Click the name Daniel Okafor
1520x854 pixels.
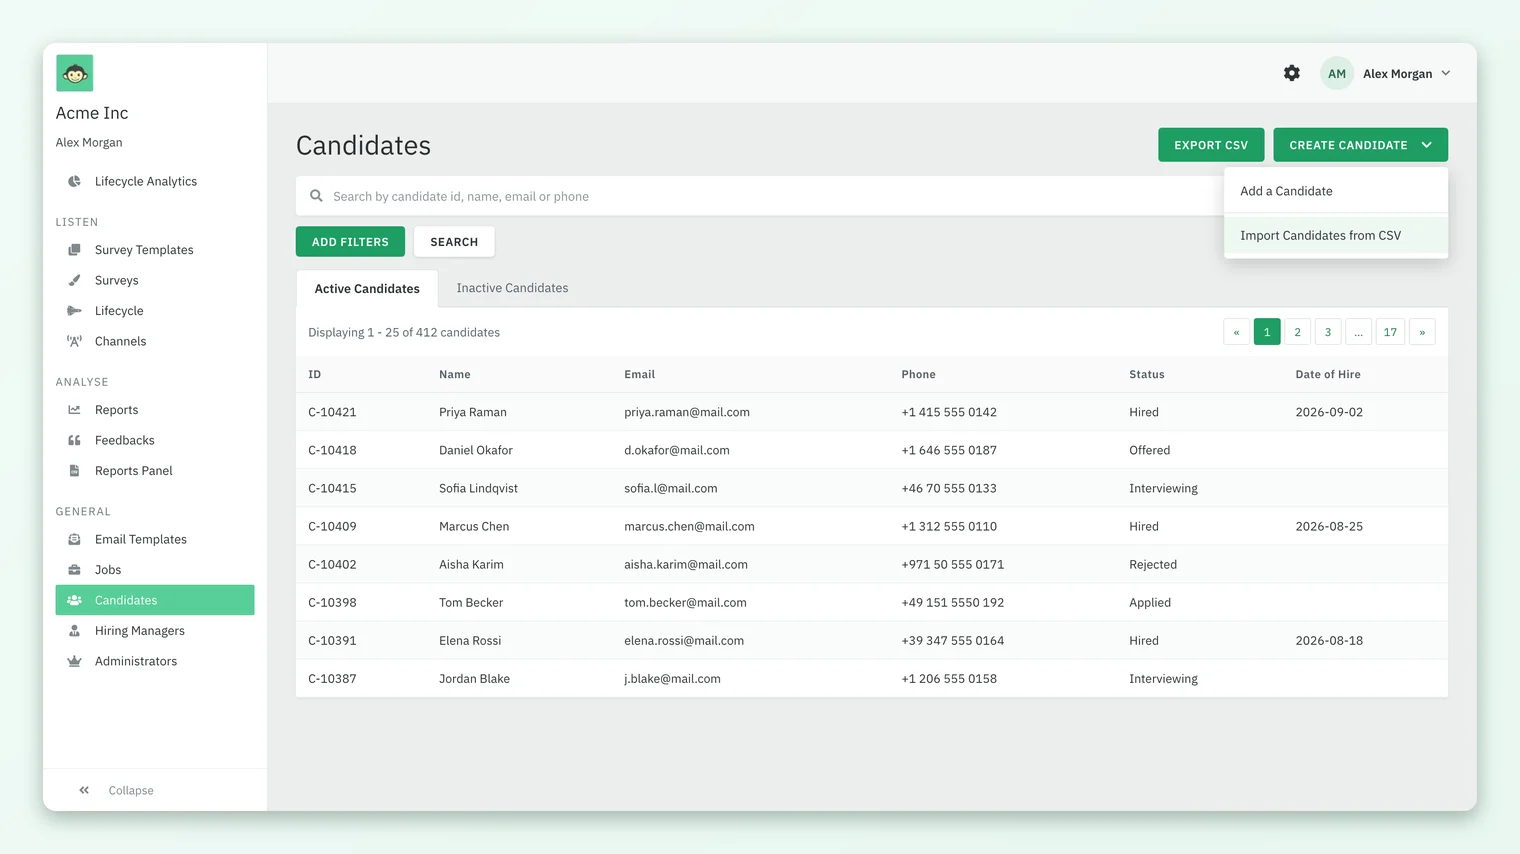click(476, 450)
